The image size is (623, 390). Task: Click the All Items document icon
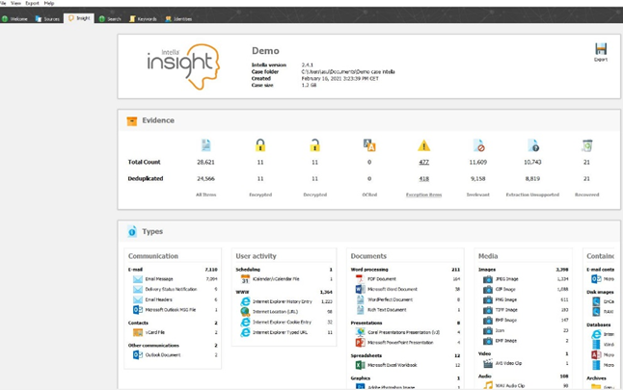coord(206,145)
